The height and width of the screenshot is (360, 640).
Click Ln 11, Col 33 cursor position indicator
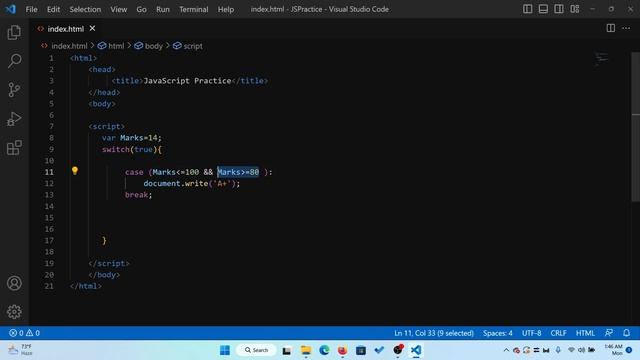pyautogui.click(x=434, y=333)
